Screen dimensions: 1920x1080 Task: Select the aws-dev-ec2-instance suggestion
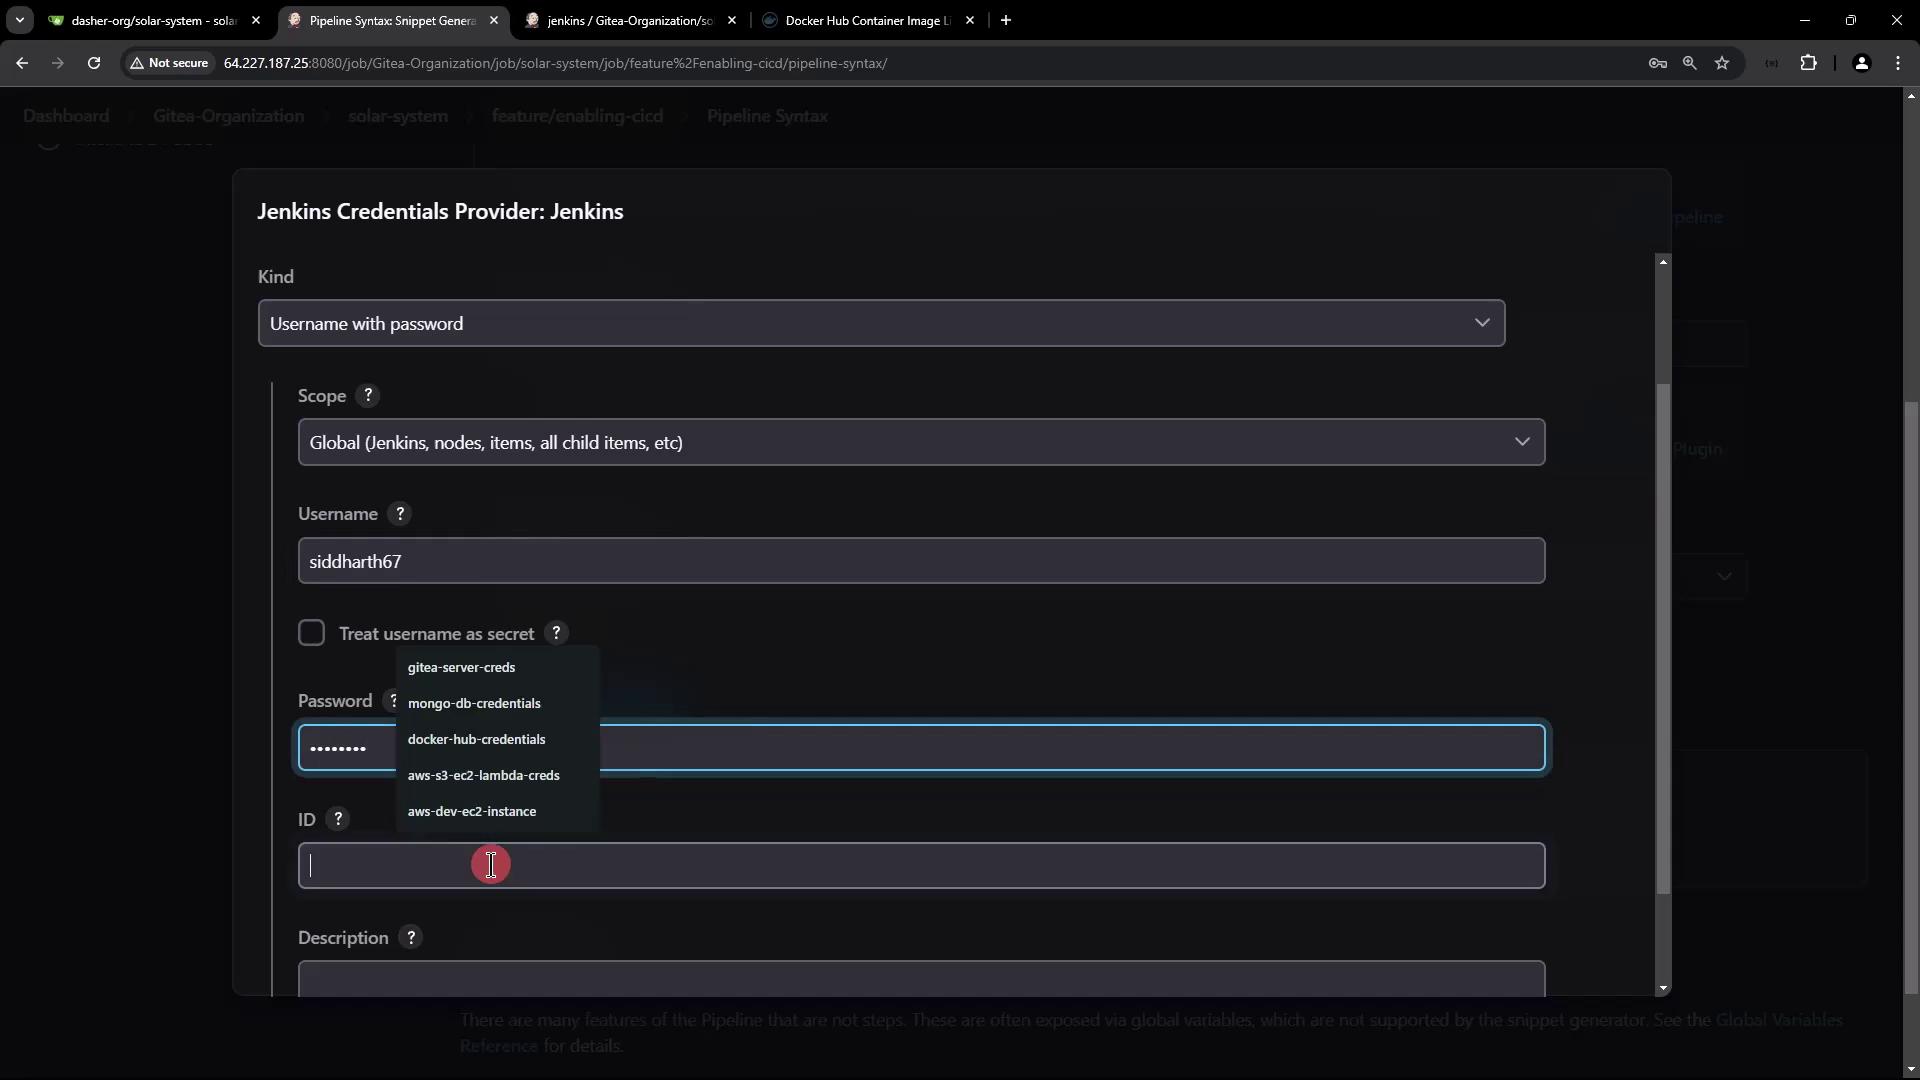pos(472,811)
